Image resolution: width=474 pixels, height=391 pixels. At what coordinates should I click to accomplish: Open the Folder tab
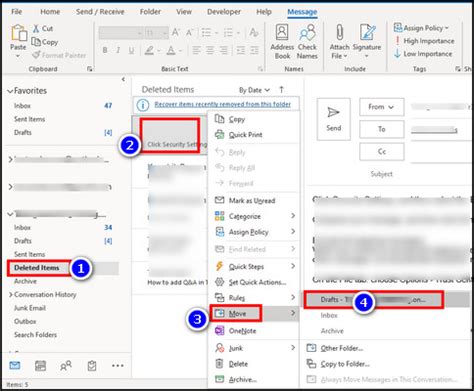click(150, 12)
